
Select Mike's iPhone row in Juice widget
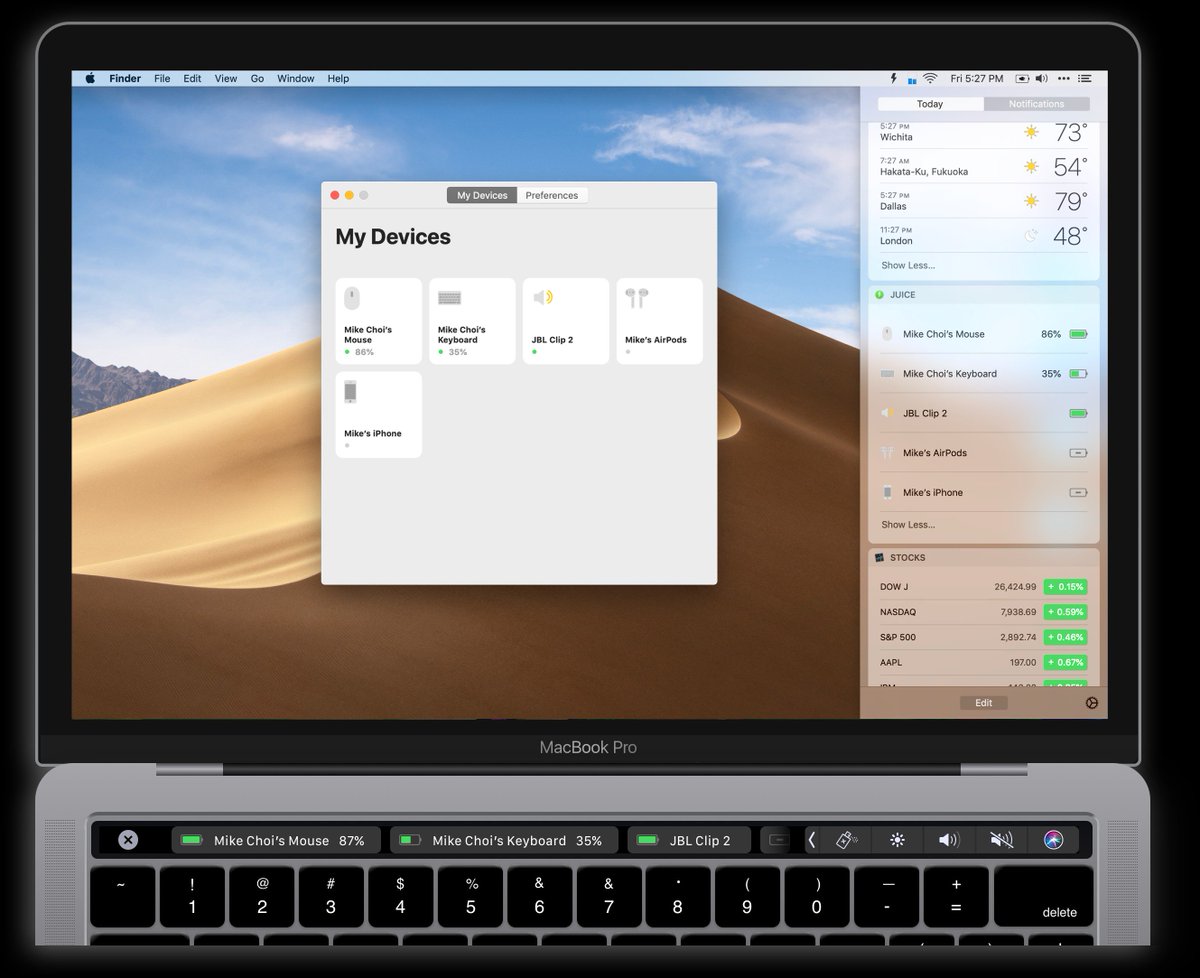(x=984, y=492)
